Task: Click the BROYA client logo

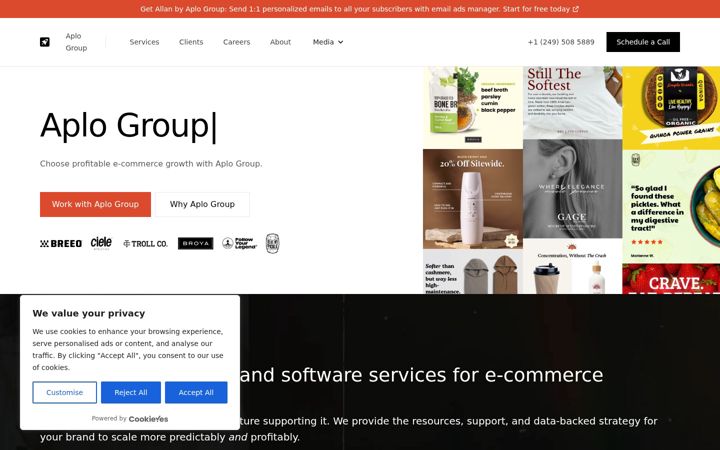Action: (x=196, y=243)
